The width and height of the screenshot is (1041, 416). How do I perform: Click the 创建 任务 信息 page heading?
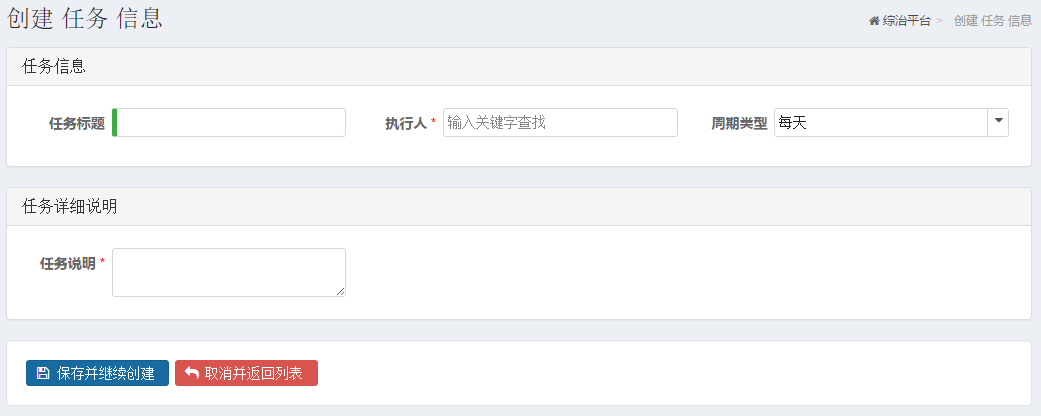point(85,18)
